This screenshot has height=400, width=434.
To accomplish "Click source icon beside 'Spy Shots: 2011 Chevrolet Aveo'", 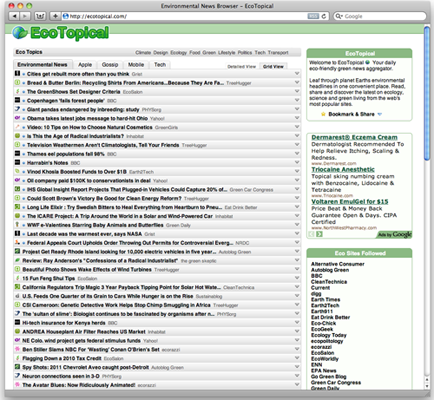I will click(17, 367).
